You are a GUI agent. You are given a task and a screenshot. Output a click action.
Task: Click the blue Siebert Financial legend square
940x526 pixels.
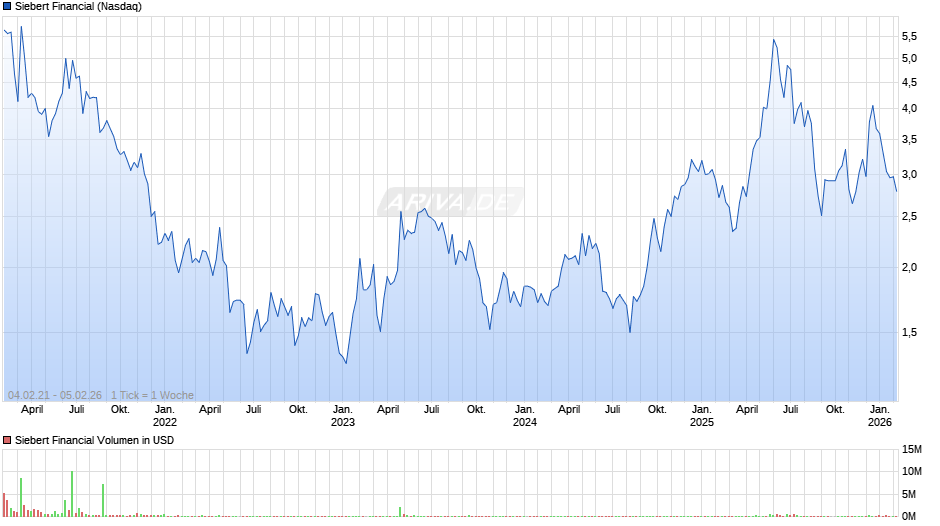point(7,7)
